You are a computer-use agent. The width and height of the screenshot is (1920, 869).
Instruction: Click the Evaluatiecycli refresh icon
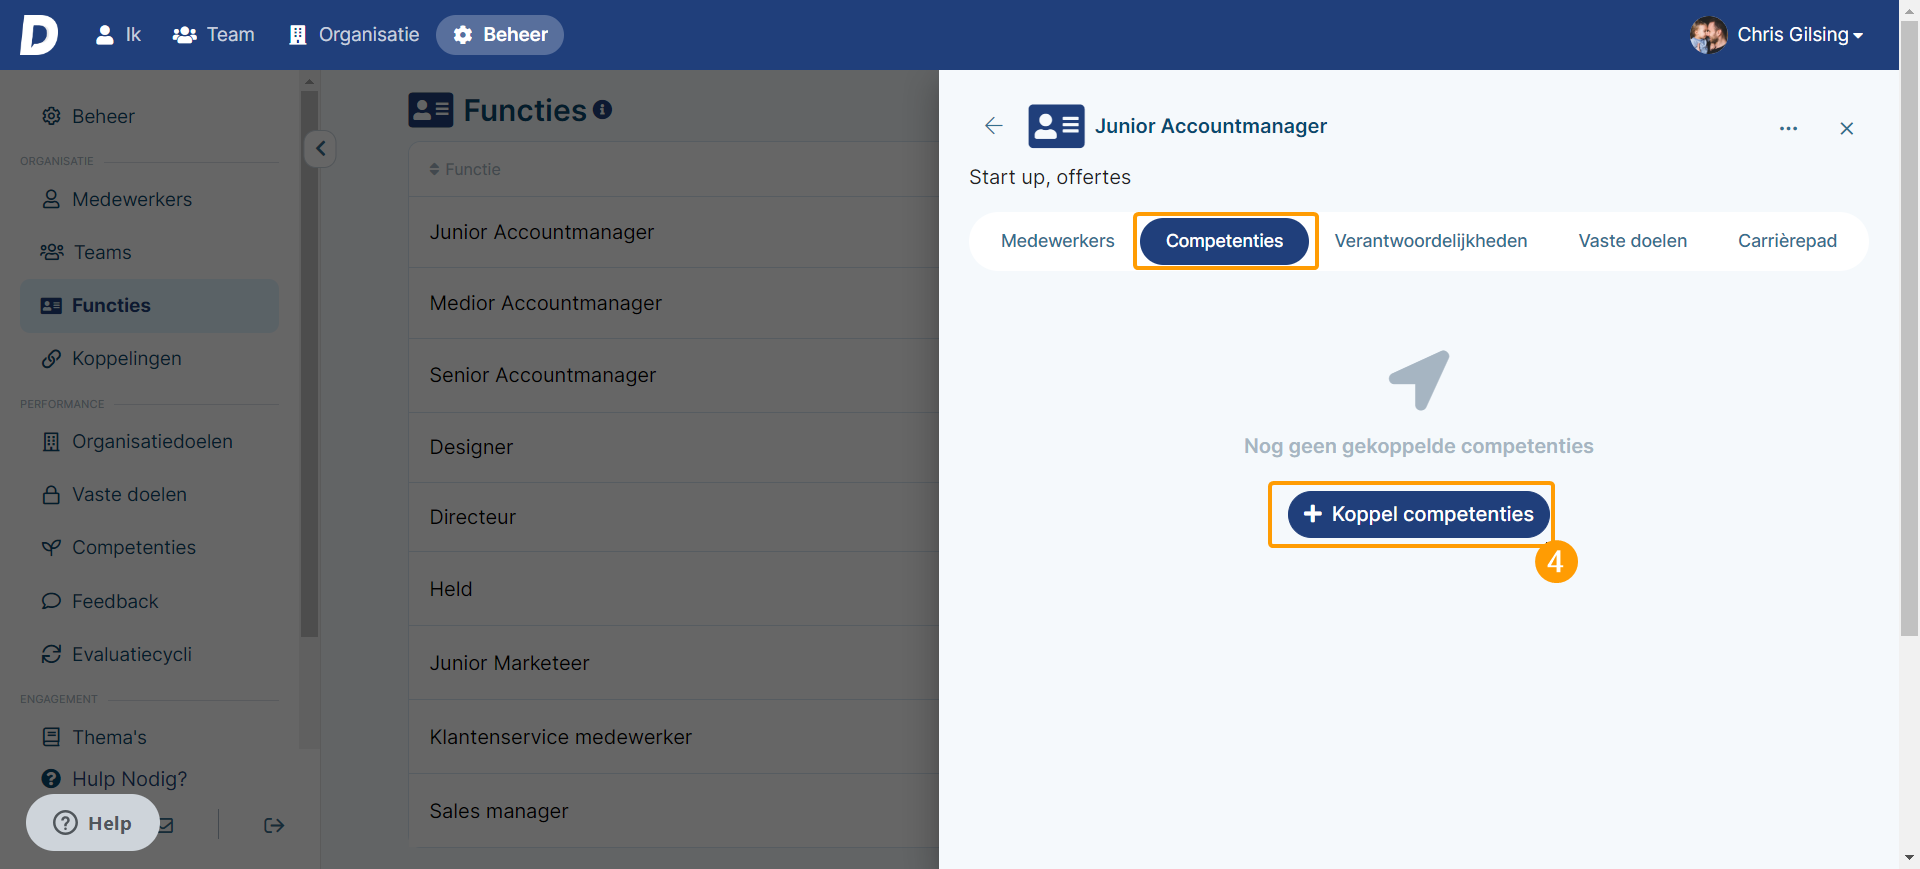click(x=51, y=654)
